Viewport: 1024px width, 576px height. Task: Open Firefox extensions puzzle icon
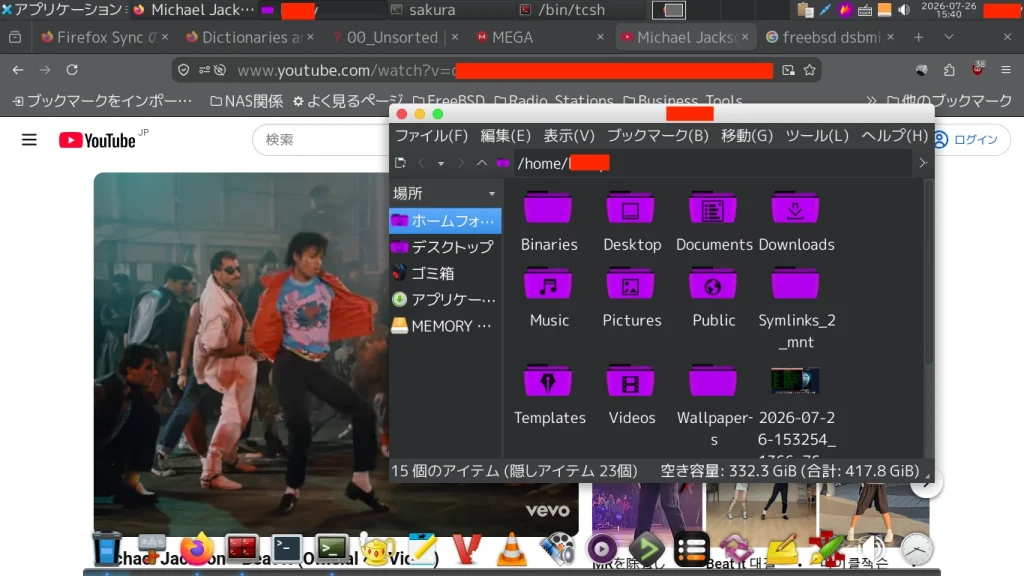[949, 70]
